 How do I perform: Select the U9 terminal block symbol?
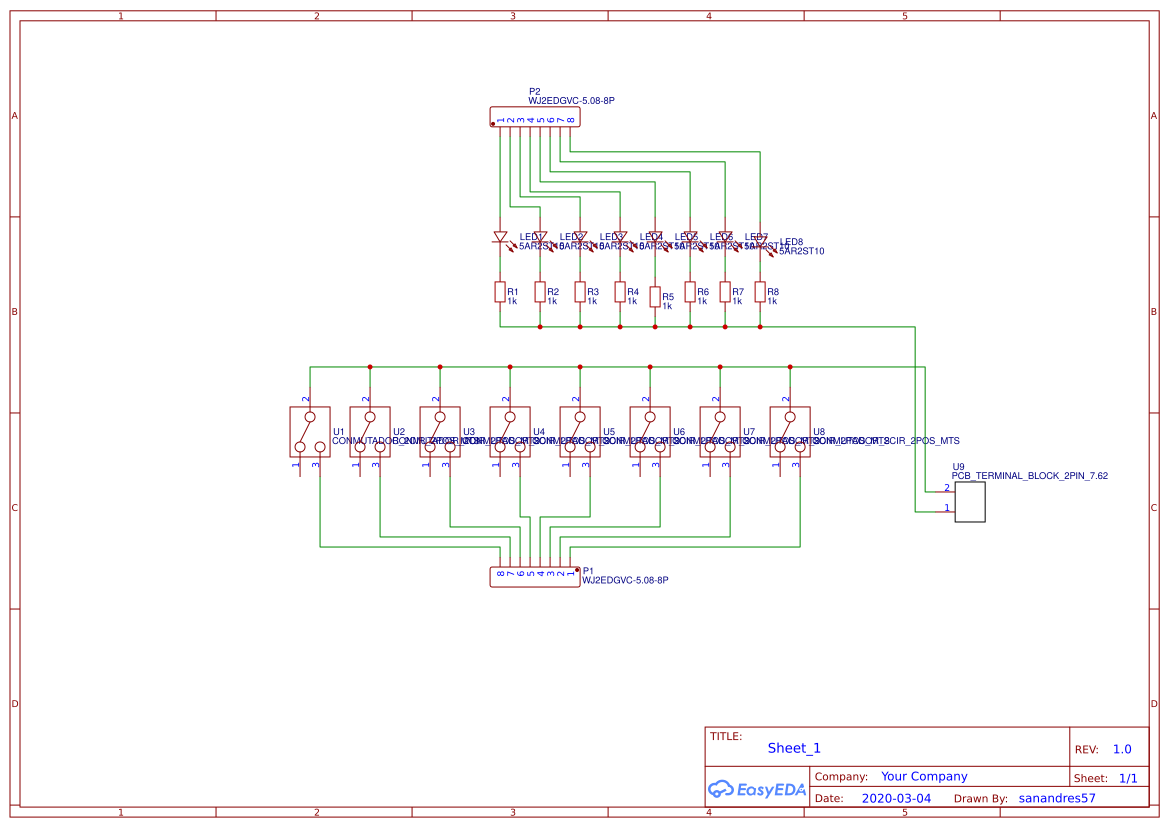970,503
